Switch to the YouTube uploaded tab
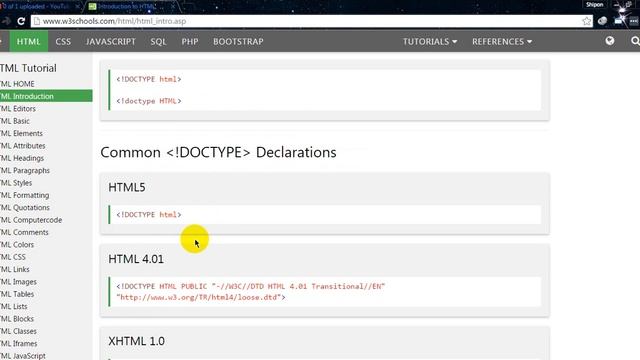Screen dimensions: 640x360 (x=39, y=7)
